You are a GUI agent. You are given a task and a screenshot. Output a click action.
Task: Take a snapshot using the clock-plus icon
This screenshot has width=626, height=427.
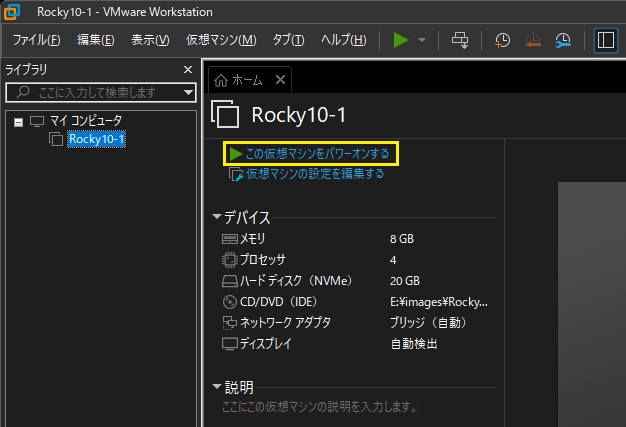point(502,40)
